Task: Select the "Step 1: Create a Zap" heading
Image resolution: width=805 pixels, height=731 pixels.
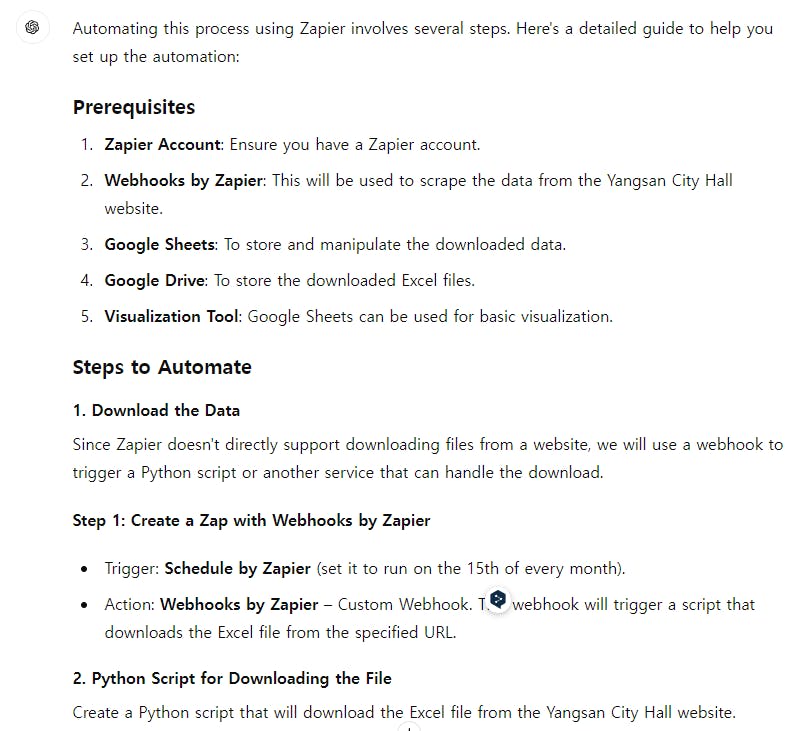Action: [252, 521]
